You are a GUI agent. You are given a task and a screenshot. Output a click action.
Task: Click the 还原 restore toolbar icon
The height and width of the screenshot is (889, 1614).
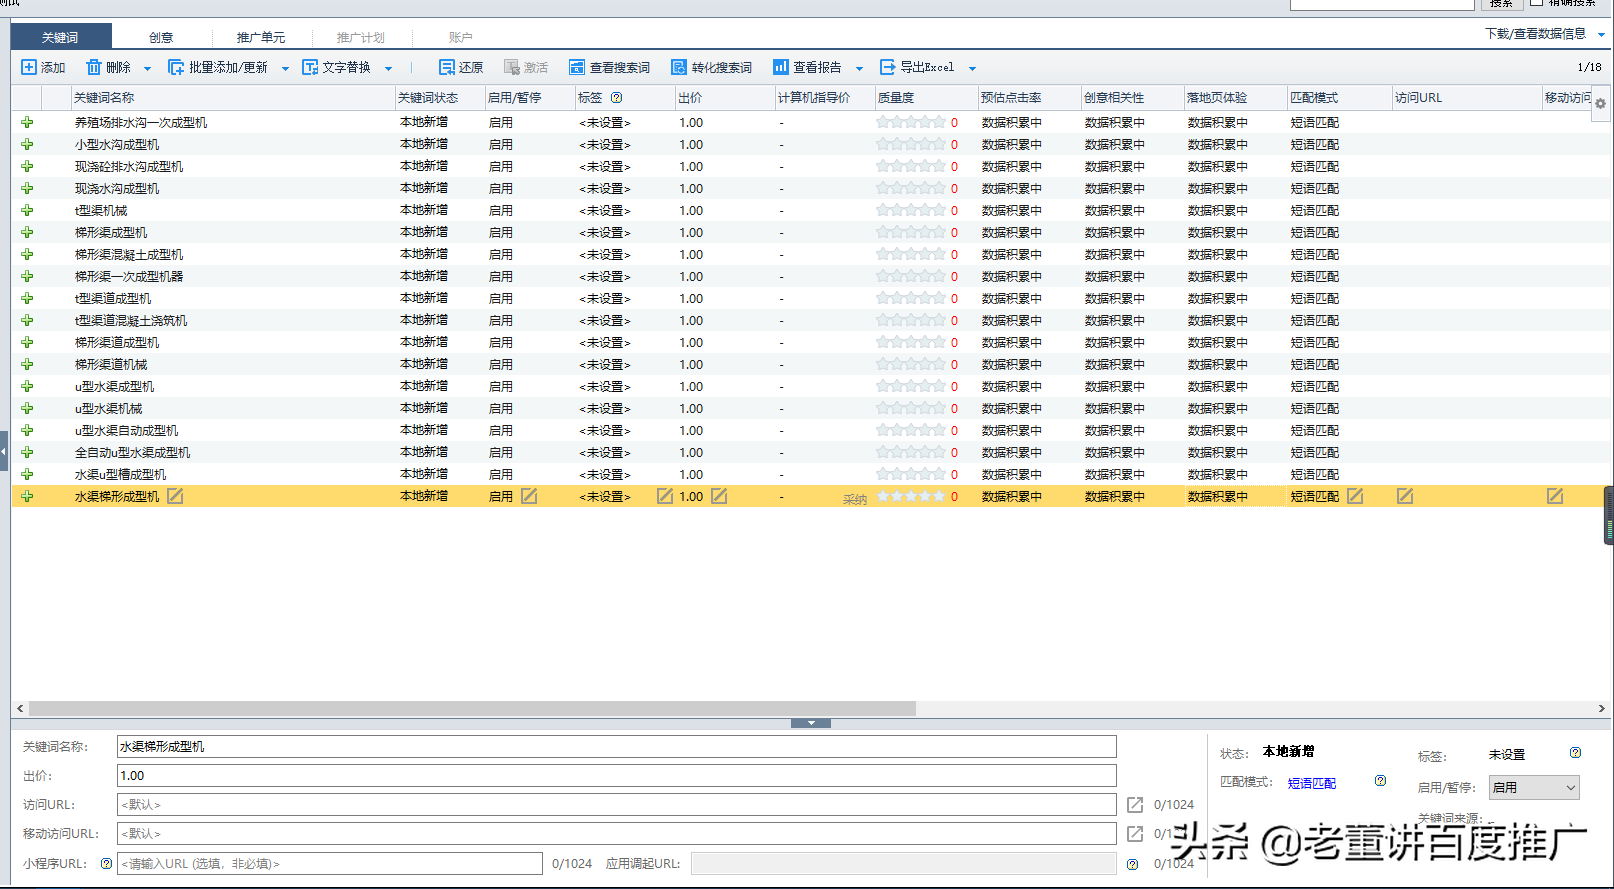pyautogui.click(x=447, y=67)
